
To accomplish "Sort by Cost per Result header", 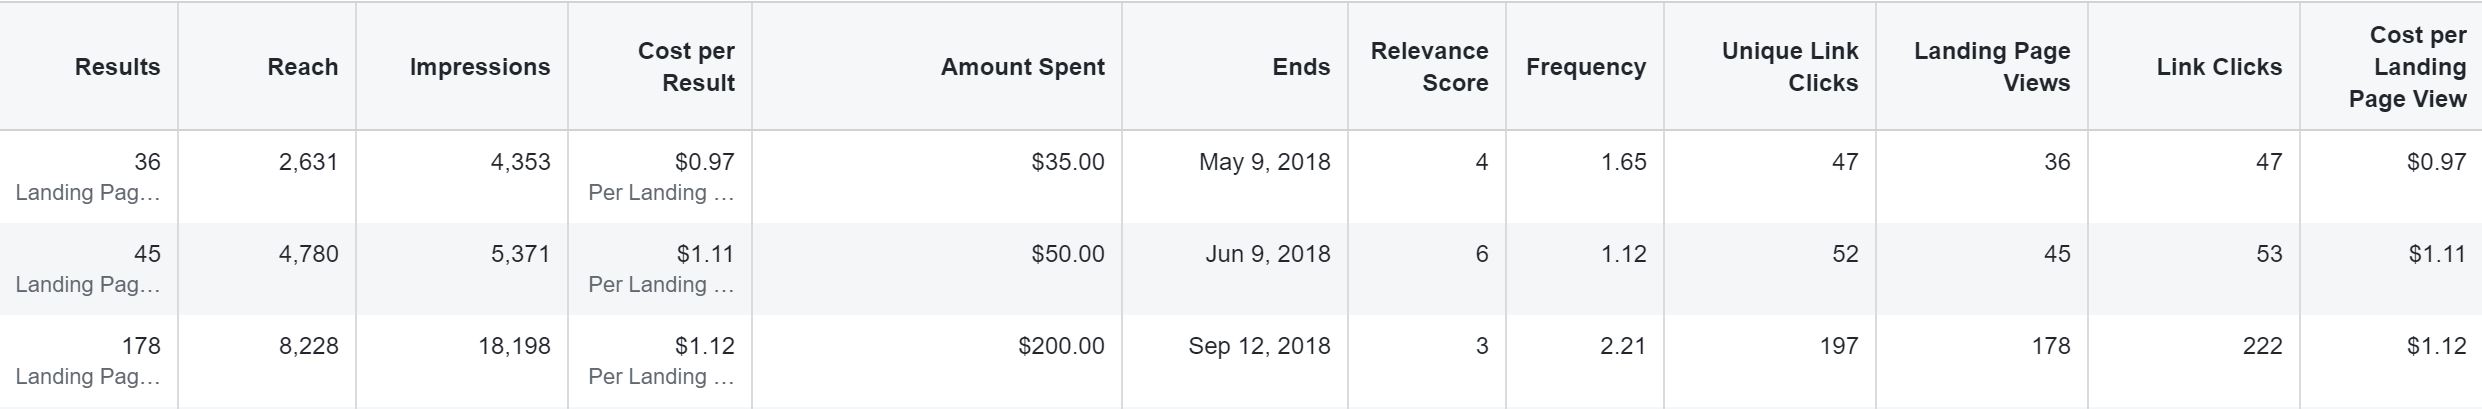I will coord(686,67).
